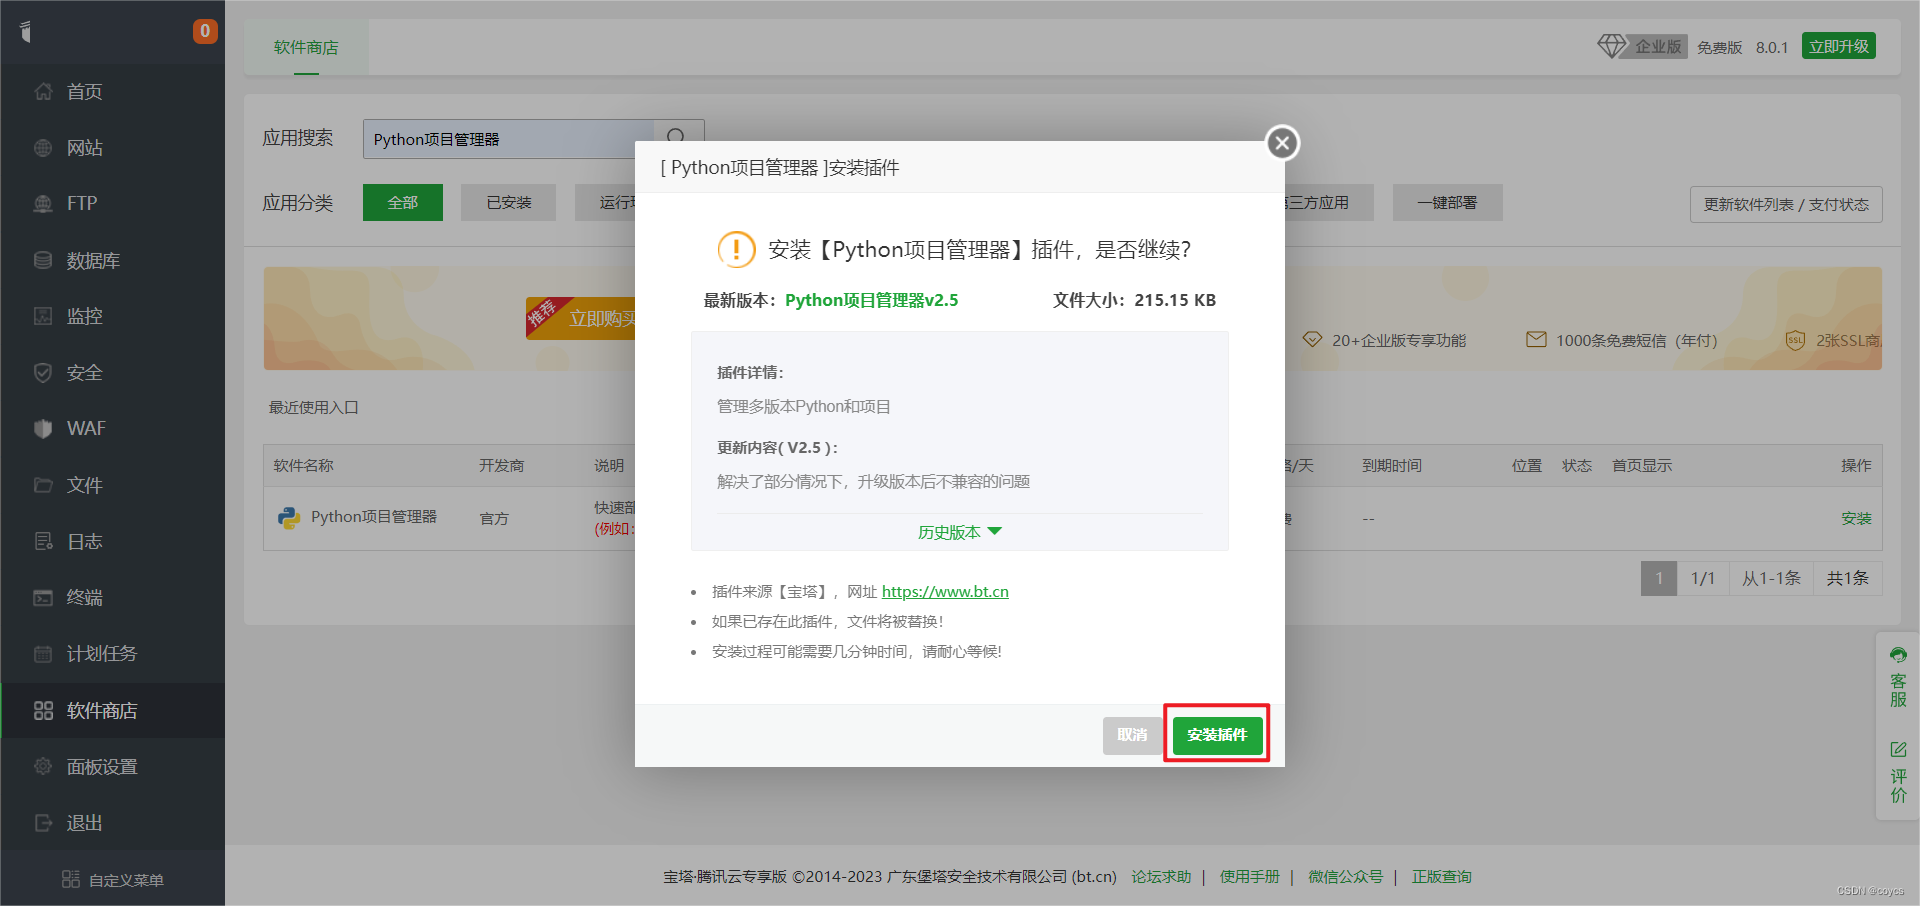The height and width of the screenshot is (906, 1920).
Task: Click the orange notification badge showing 0
Action: point(205,31)
